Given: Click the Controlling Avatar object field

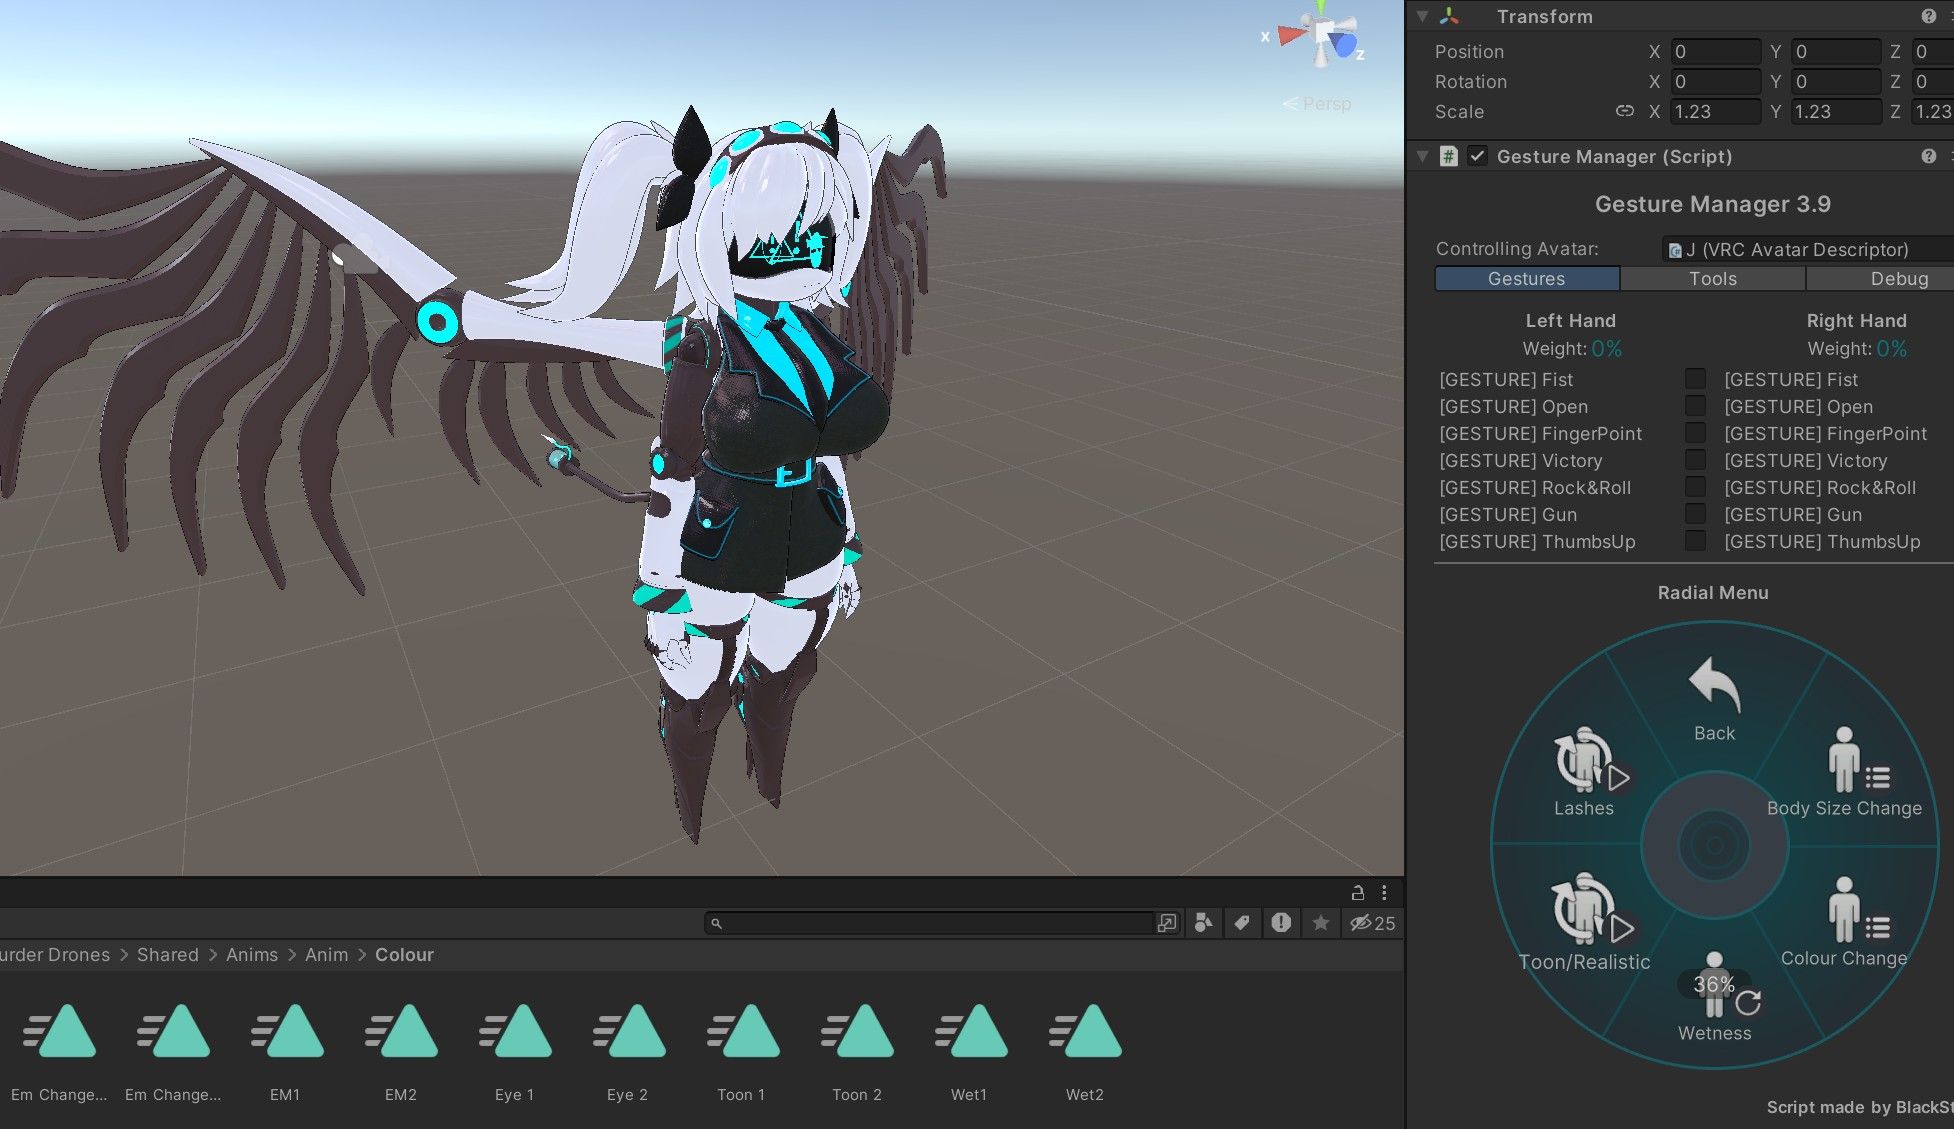Looking at the screenshot, I should point(1808,249).
